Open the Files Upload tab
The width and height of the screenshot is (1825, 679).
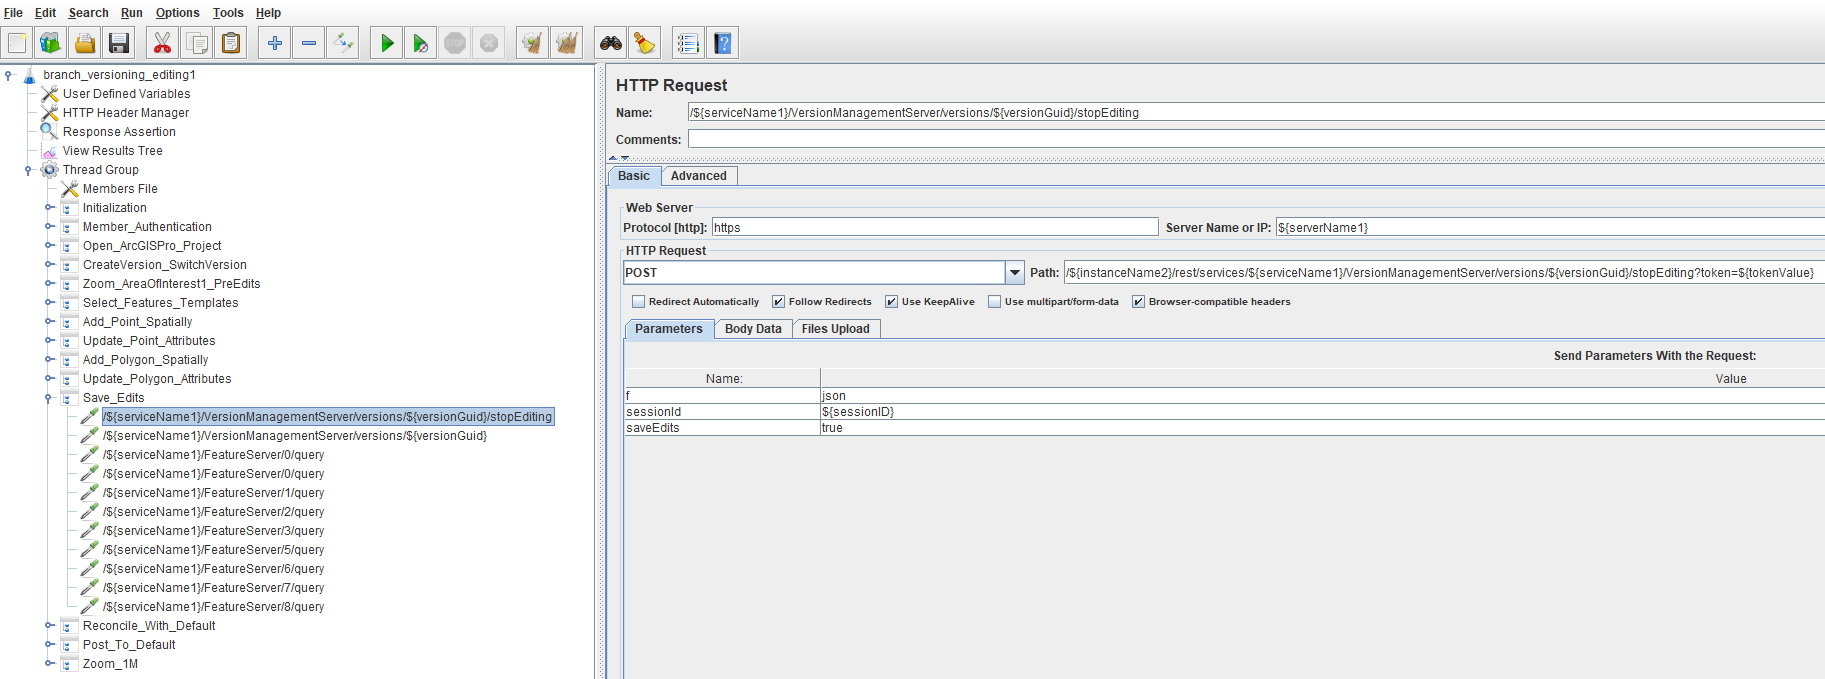pyautogui.click(x=836, y=329)
